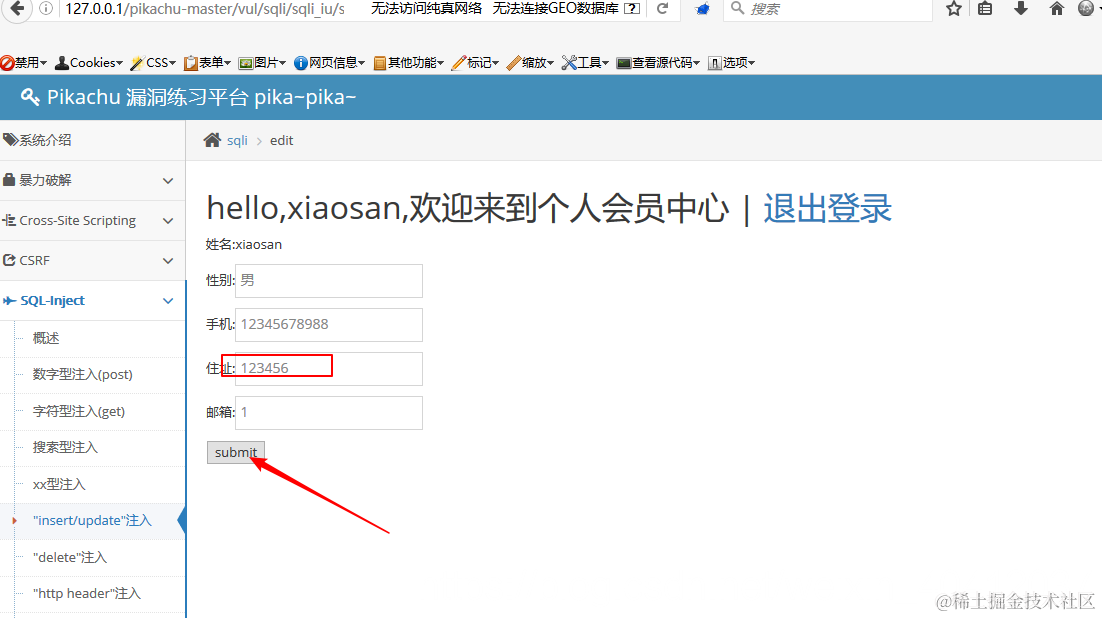Click the 无法连接GEO数据库 status text
The image size is (1102, 618).
pos(555,8)
